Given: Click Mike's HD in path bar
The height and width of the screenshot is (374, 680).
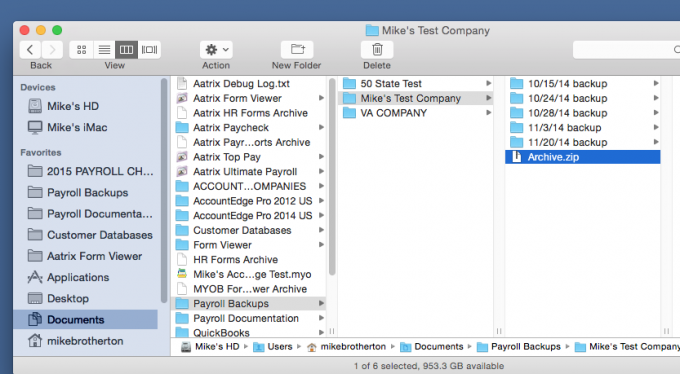Looking at the screenshot, I should (x=210, y=347).
